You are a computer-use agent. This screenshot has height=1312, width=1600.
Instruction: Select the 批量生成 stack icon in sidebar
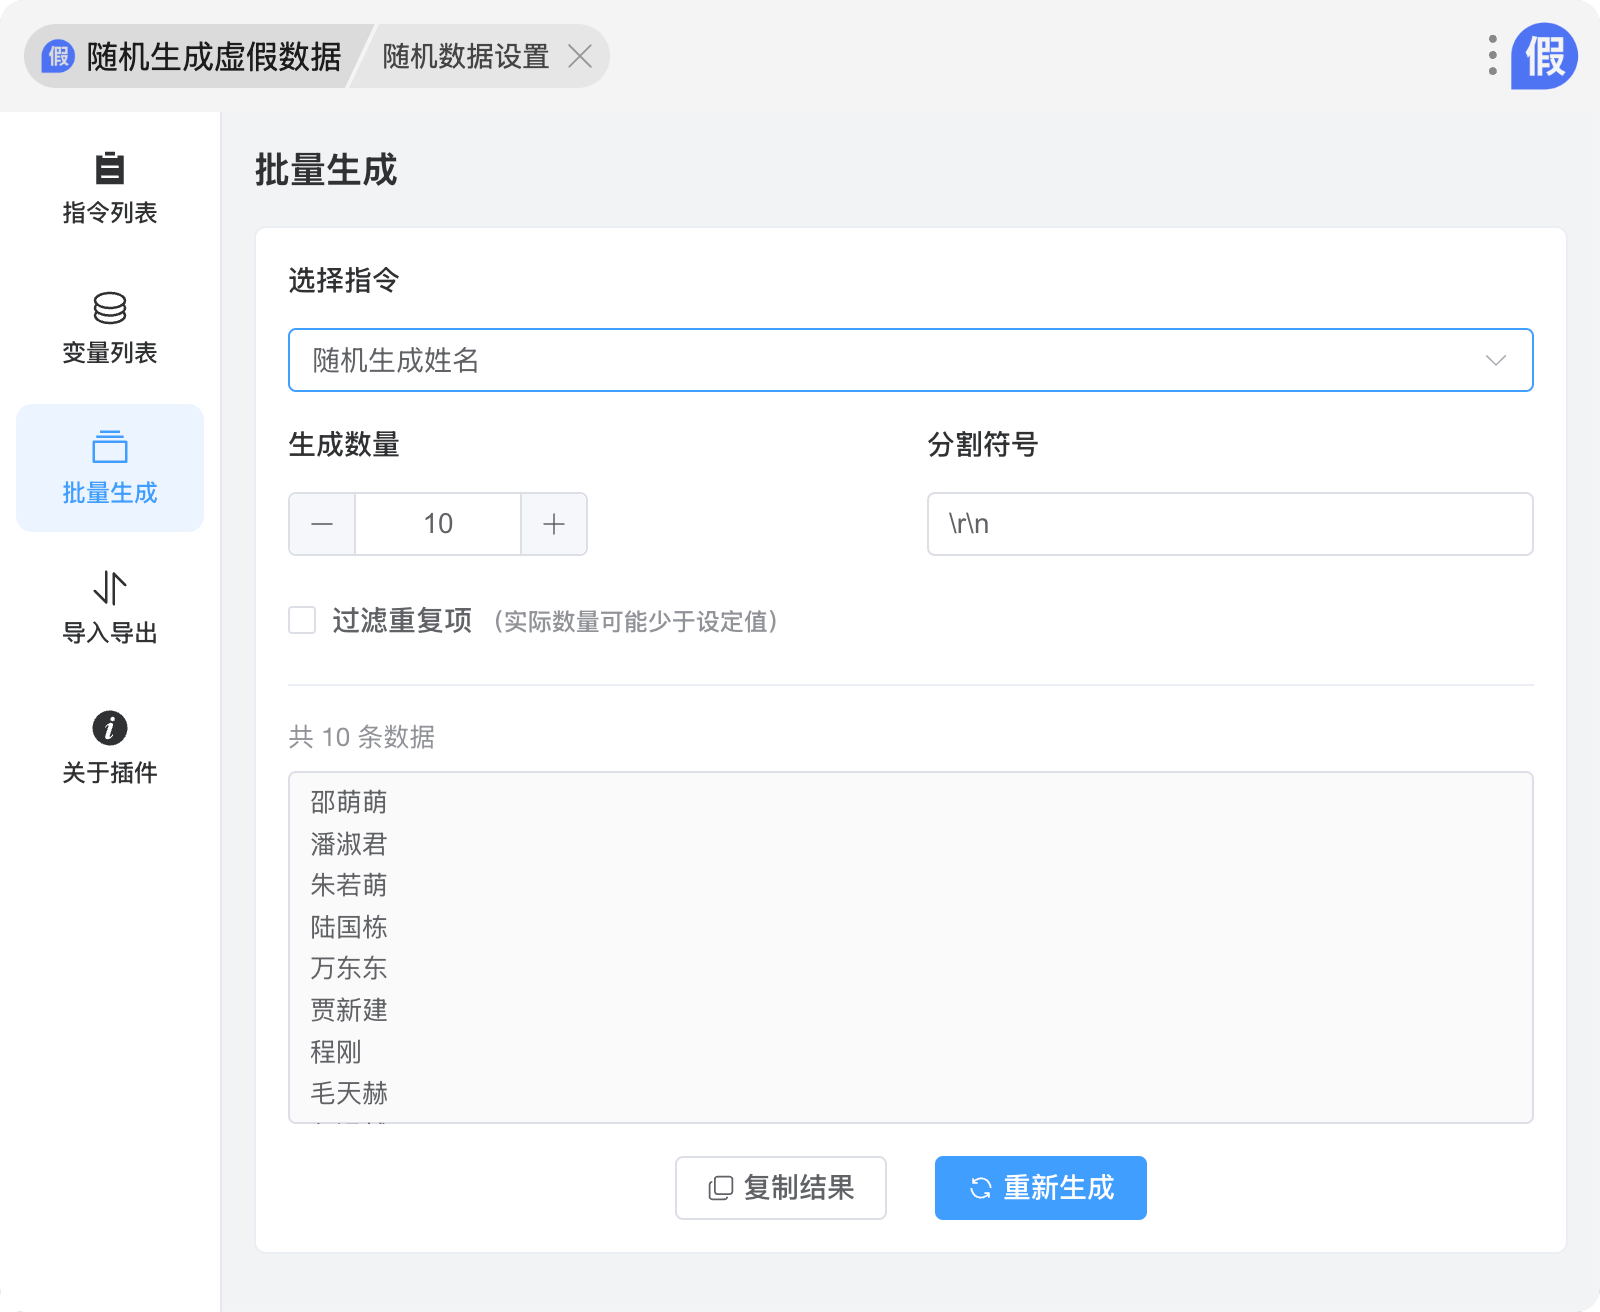(x=110, y=447)
